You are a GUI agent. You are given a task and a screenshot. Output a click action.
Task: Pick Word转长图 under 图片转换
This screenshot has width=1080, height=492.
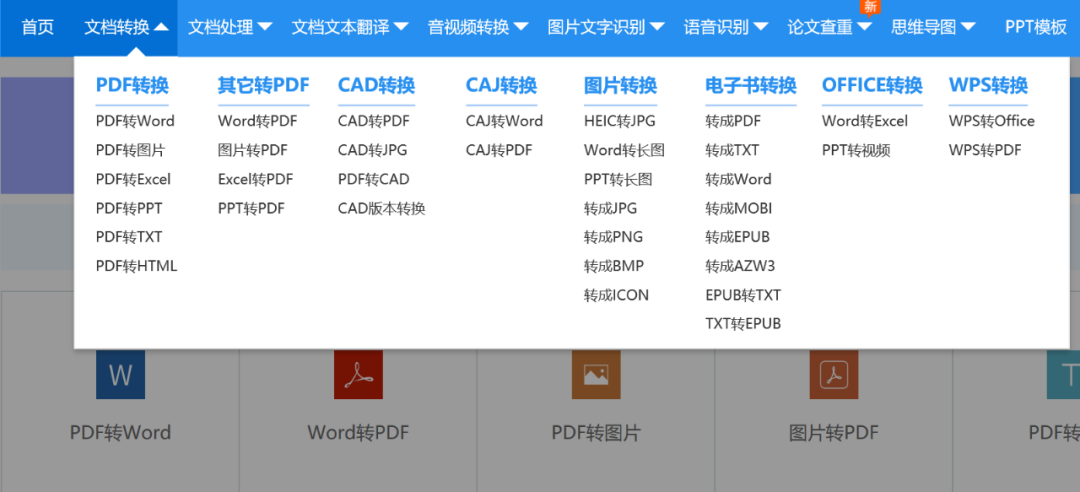[x=624, y=150]
